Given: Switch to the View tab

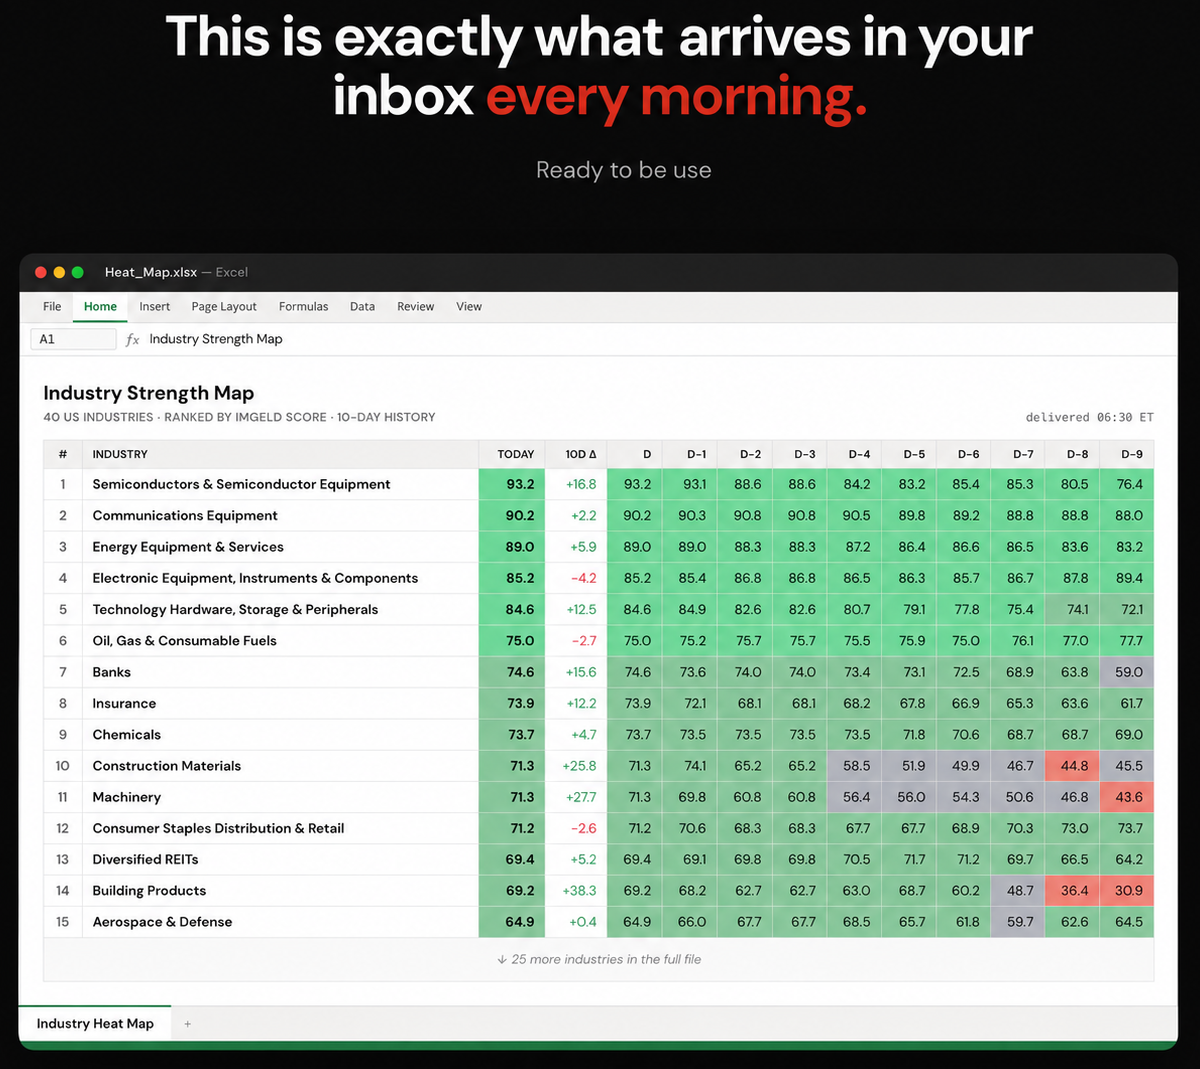Looking at the screenshot, I should coord(469,307).
